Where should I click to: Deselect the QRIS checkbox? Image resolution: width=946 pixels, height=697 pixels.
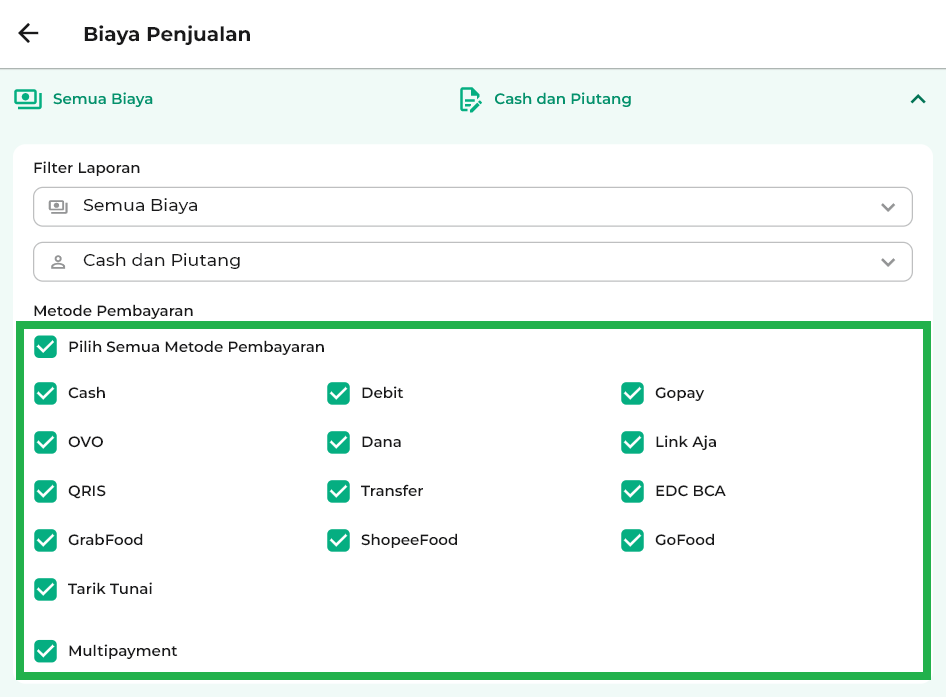pyautogui.click(x=46, y=491)
